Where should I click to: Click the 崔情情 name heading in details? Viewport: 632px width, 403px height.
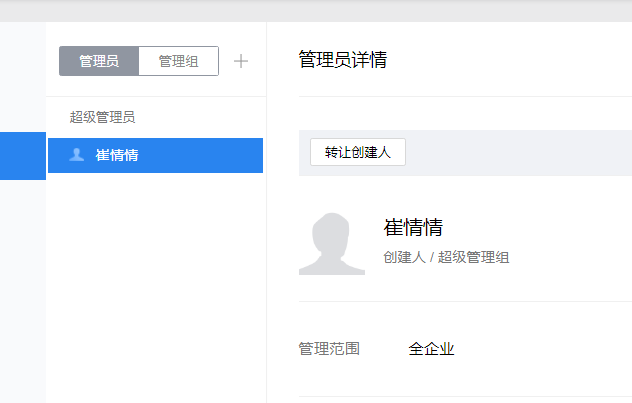click(413, 227)
